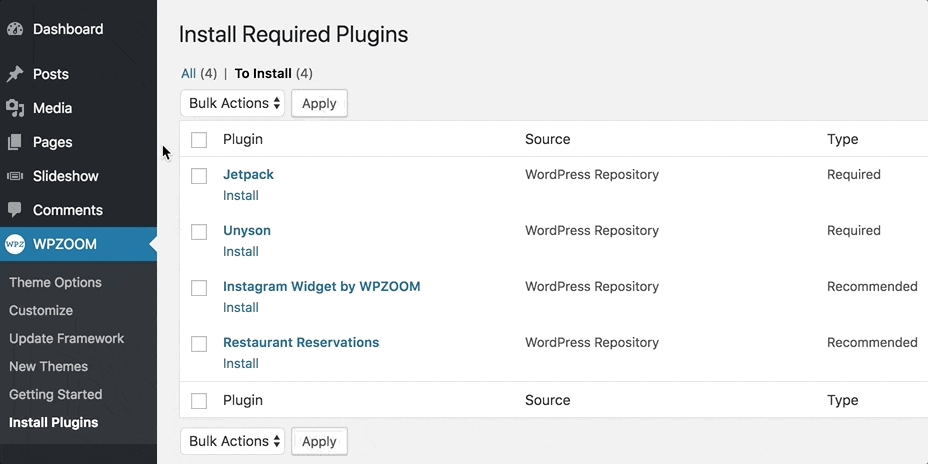Screen dimensions: 928x464
Task: Click Install under Instagram Widget by WPZOOM
Action: [x=240, y=308]
